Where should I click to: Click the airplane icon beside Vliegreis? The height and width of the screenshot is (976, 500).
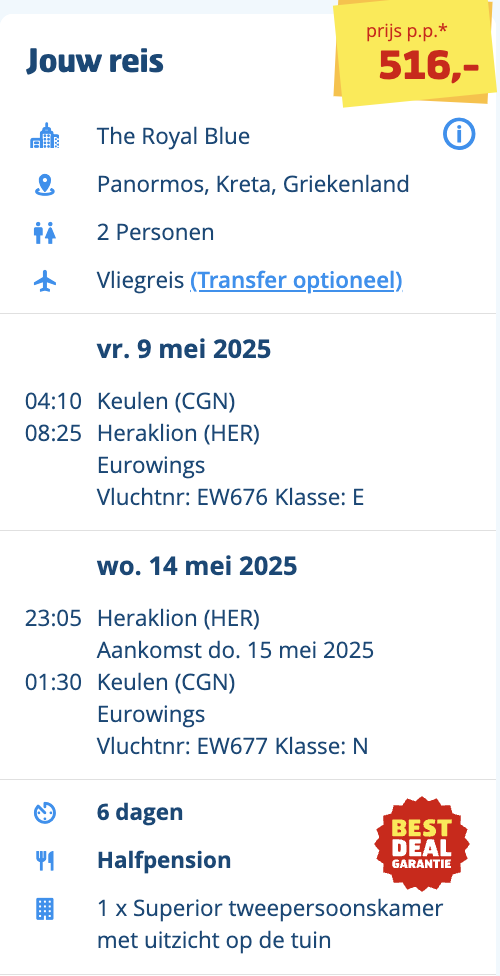[x=45, y=282]
